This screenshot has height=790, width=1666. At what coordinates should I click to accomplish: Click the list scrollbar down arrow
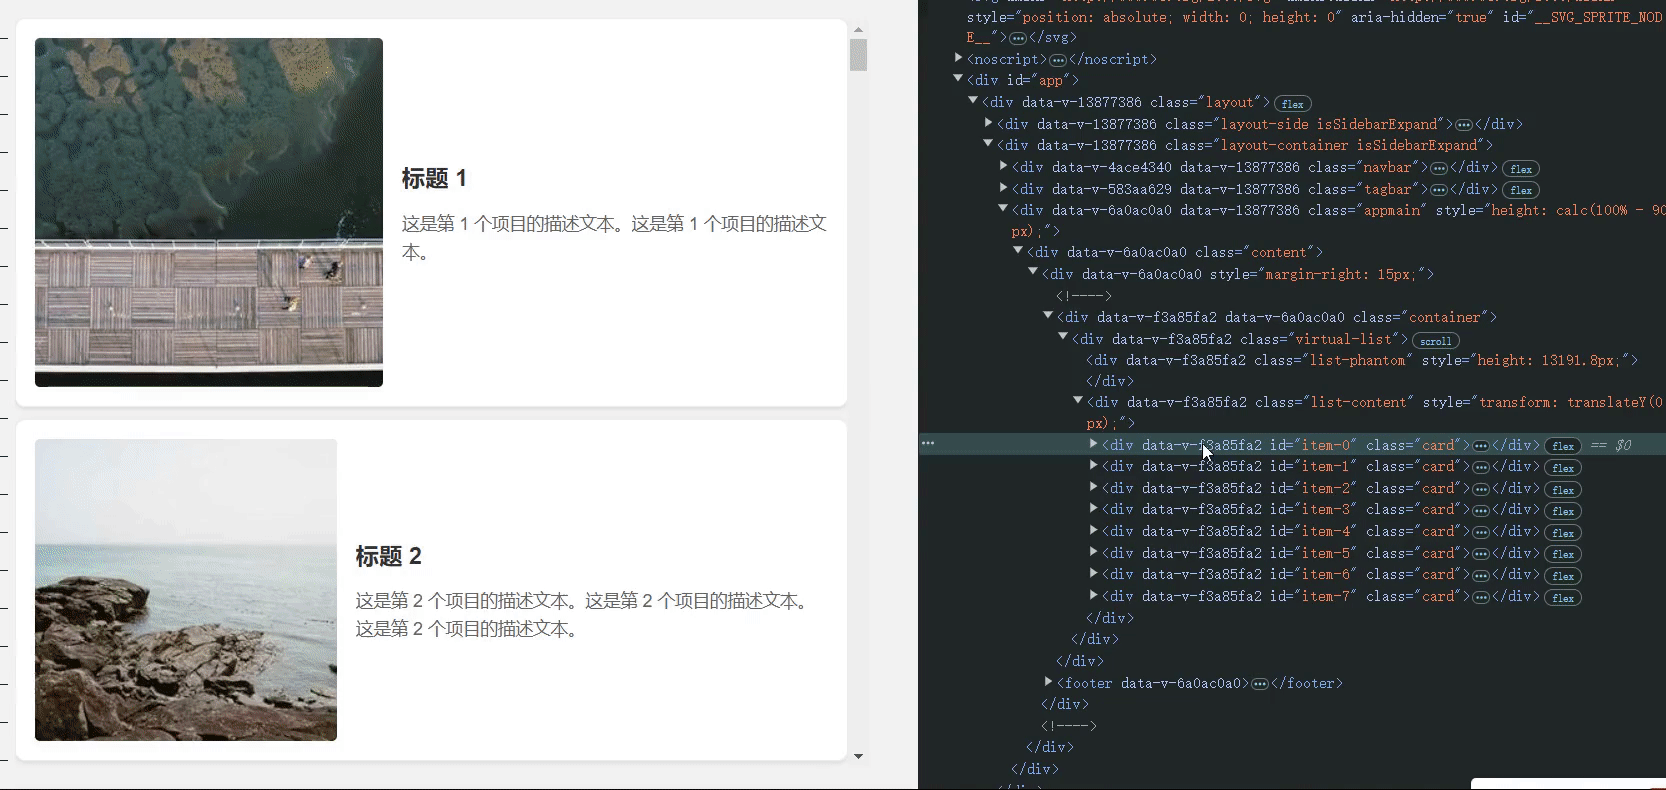coord(858,756)
